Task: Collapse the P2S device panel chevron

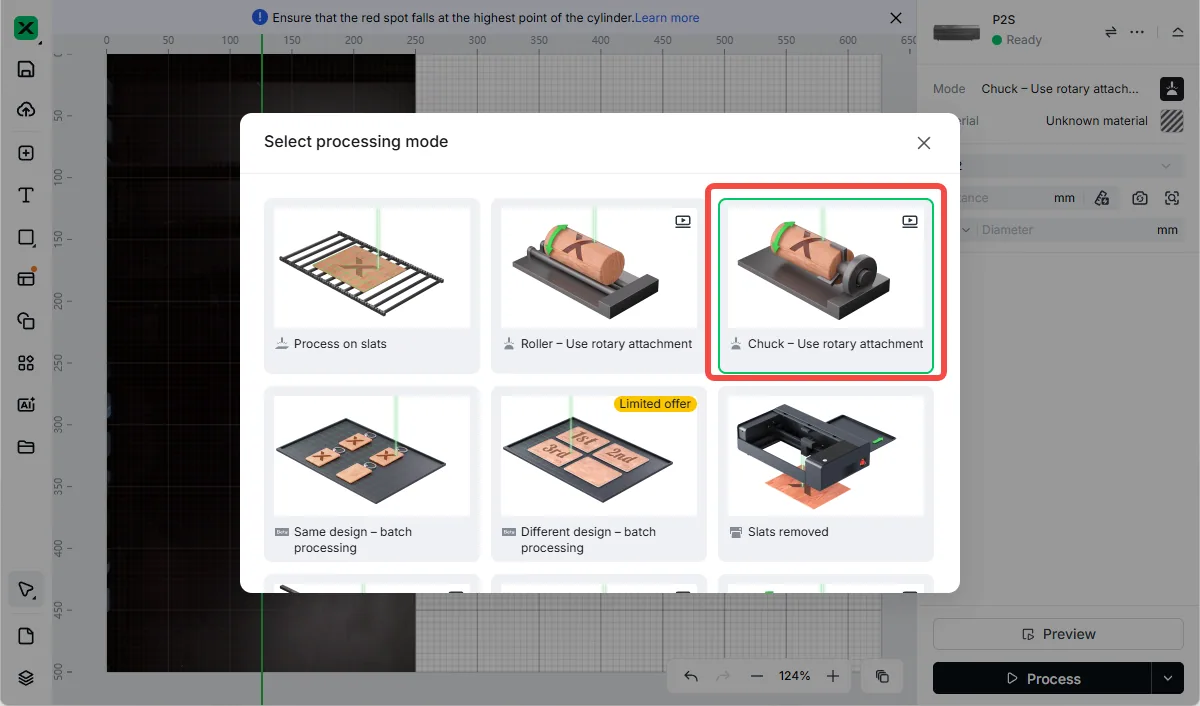Action: pos(1177,32)
